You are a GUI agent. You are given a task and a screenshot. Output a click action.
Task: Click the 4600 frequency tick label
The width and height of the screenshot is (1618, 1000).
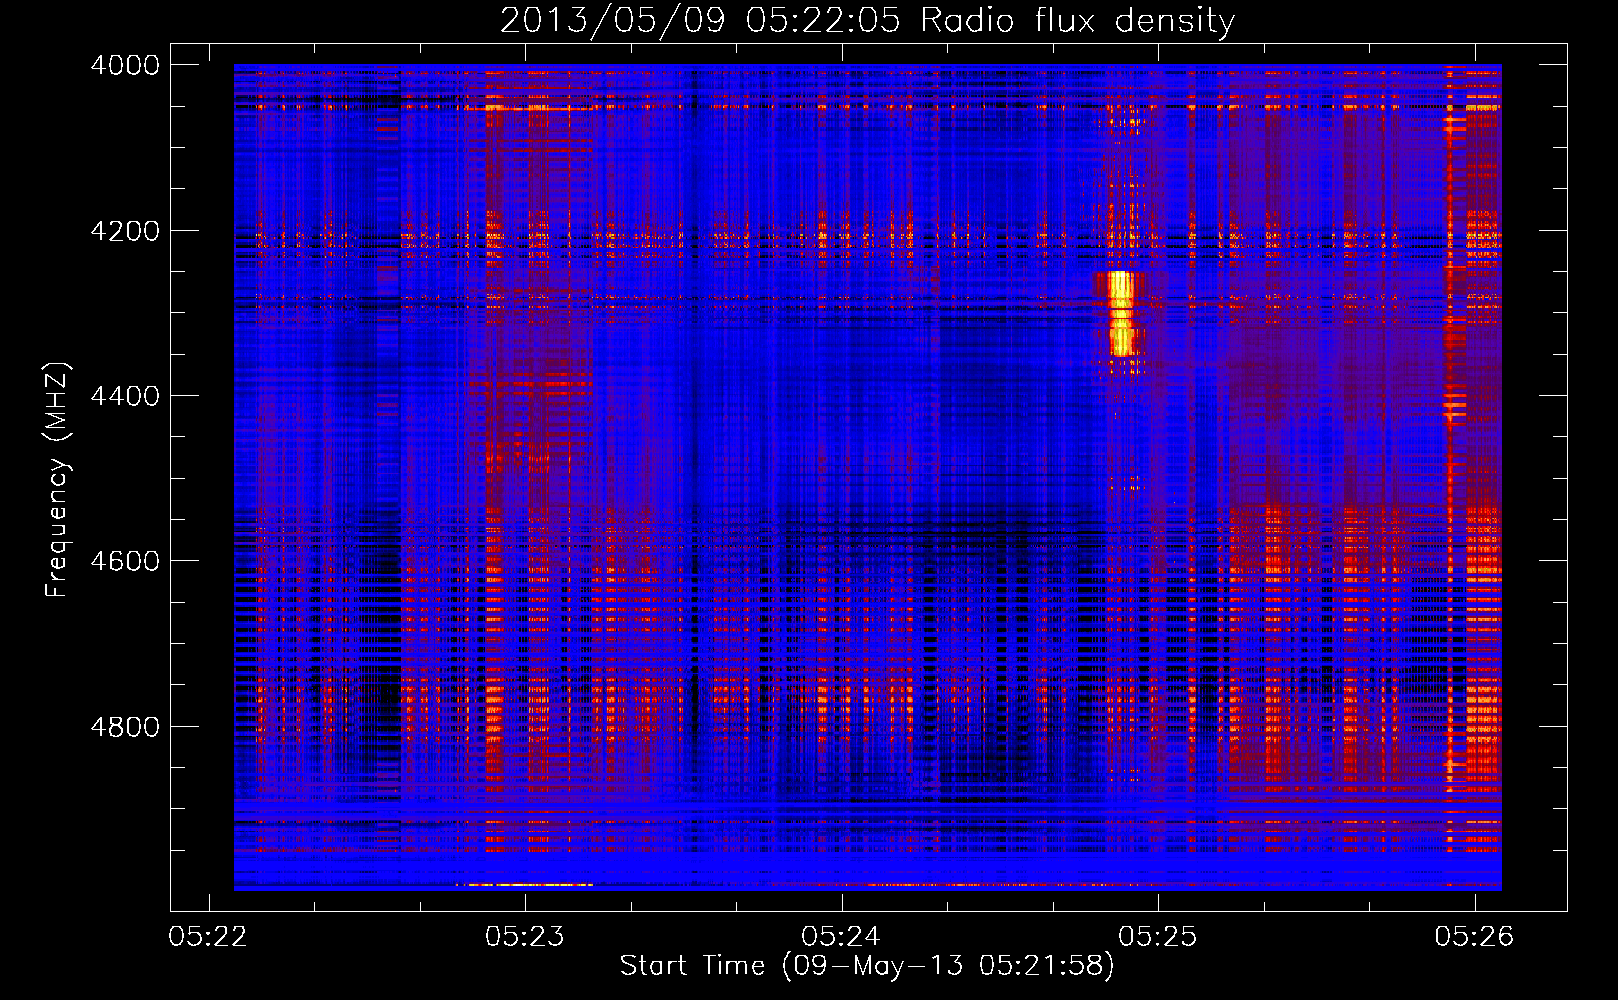click(x=125, y=561)
